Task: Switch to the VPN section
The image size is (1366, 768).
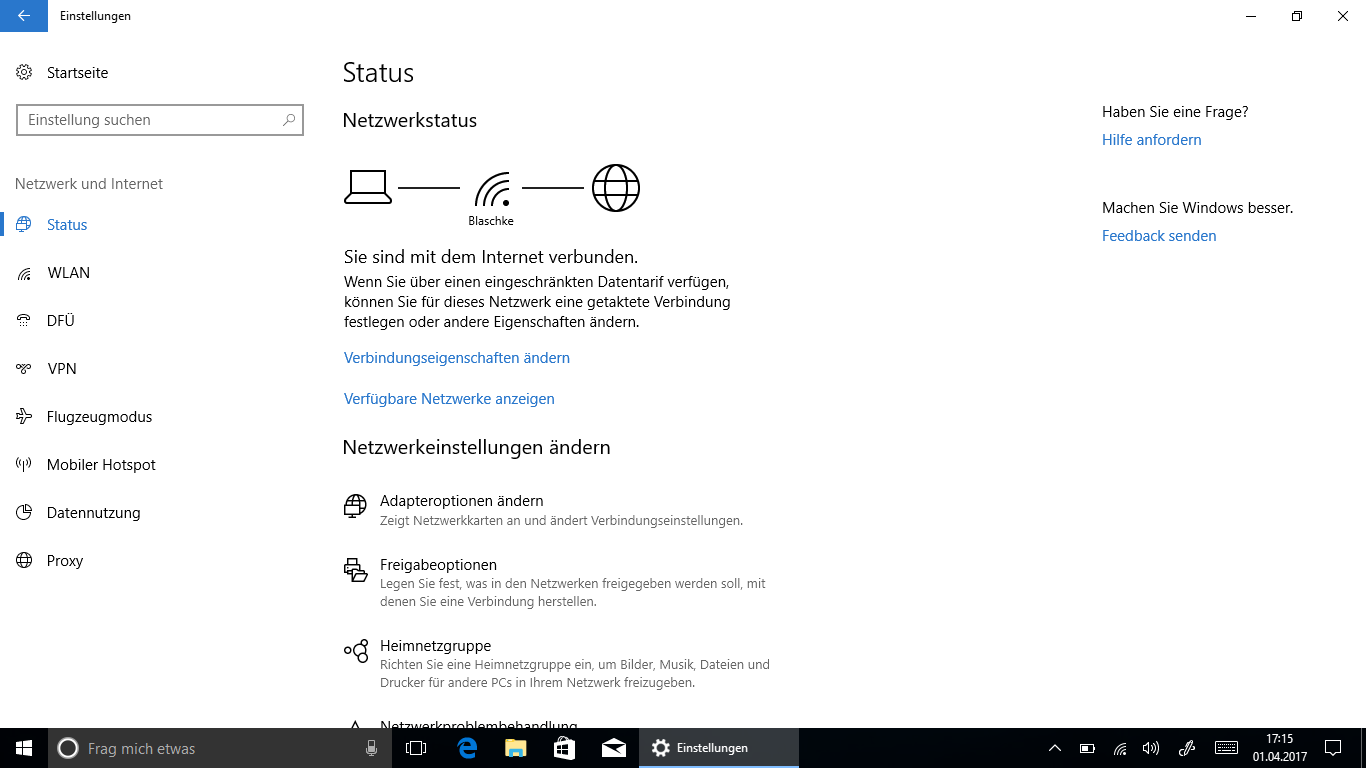Action: point(62,369)
